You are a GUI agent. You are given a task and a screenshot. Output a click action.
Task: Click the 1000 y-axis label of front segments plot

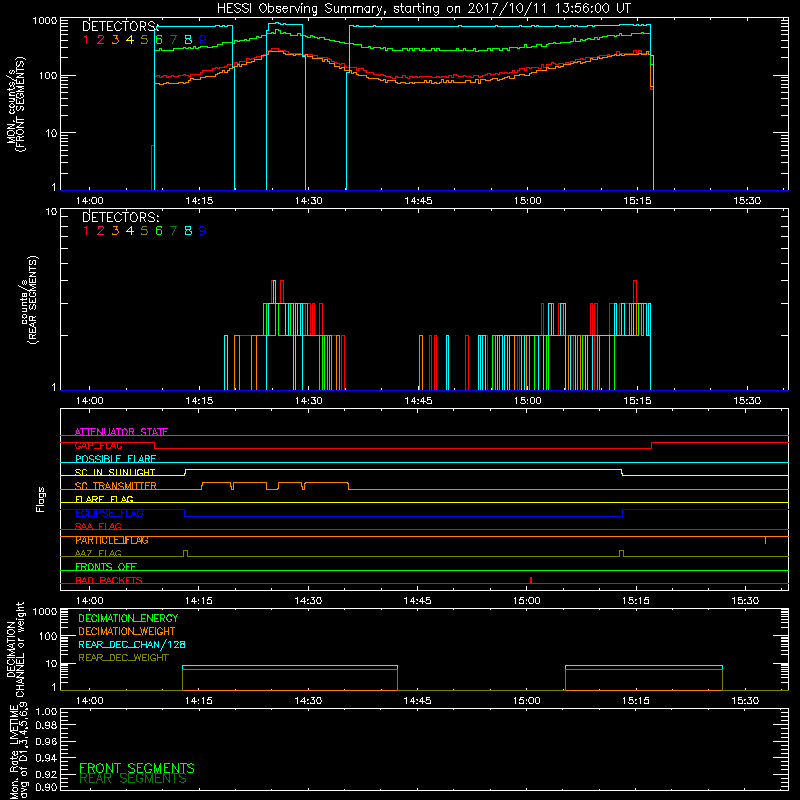point(45,21)
